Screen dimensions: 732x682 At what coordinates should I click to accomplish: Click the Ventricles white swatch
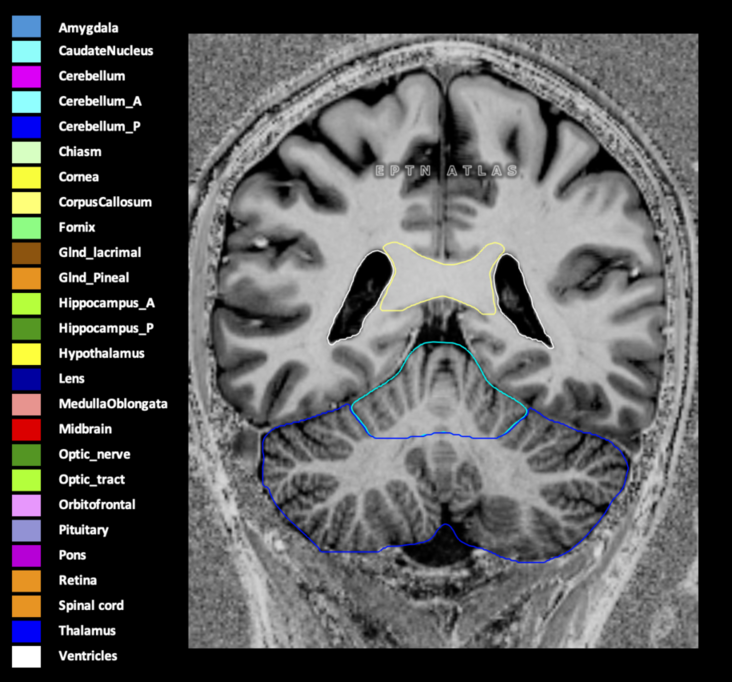26,657
